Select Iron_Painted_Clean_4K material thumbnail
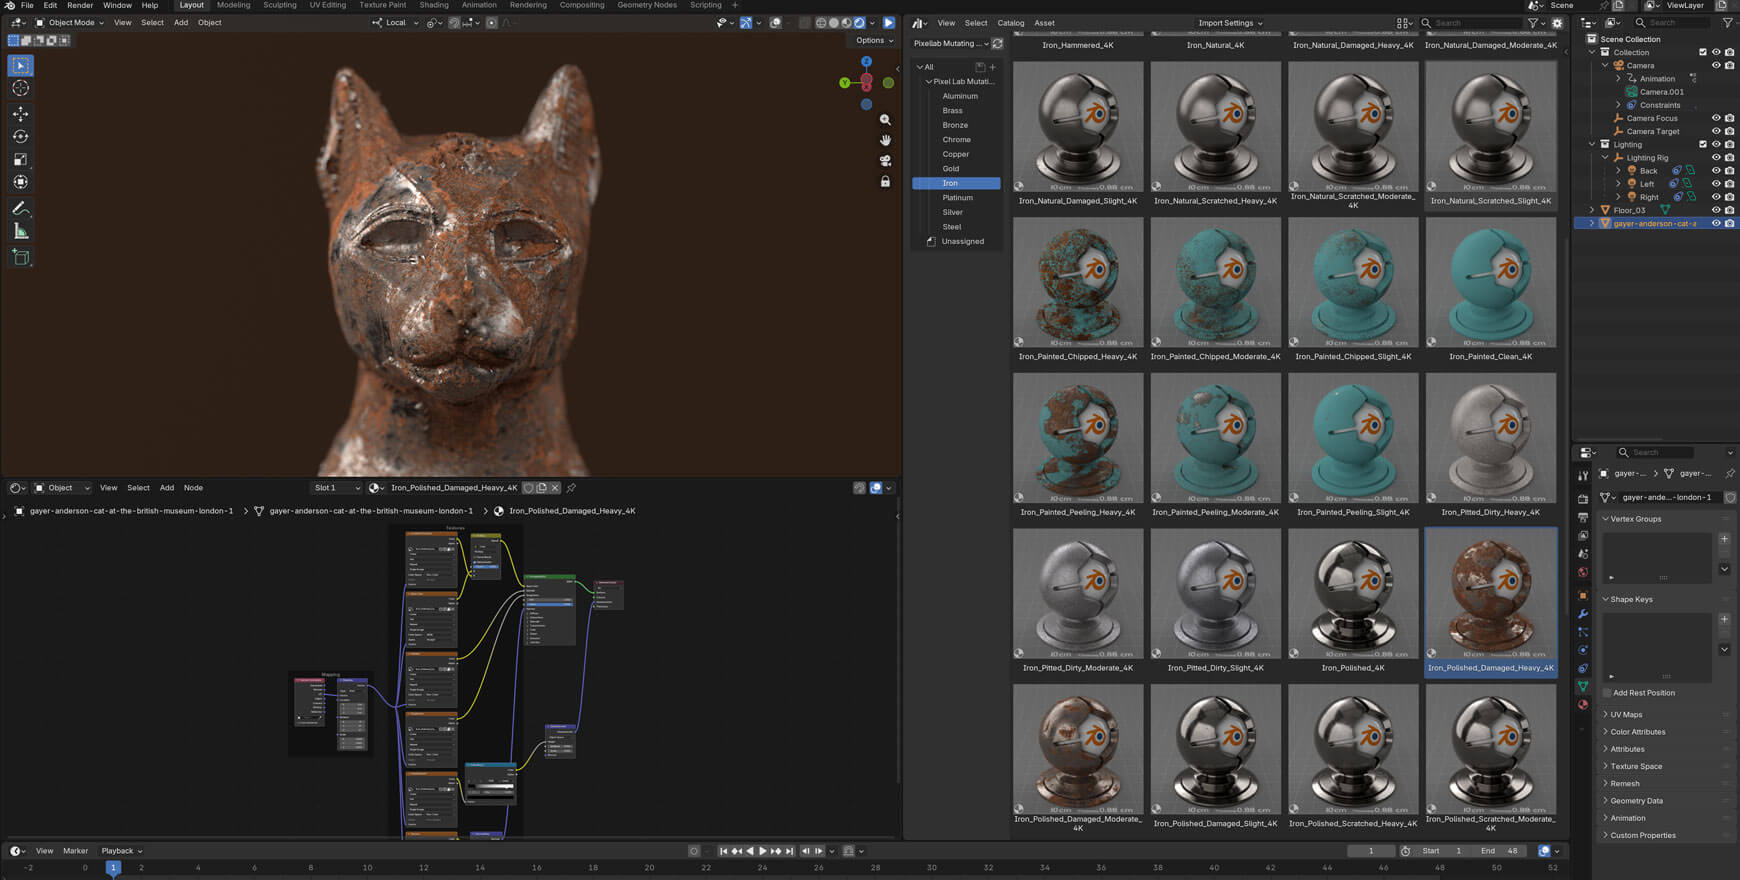This screenshot has height=880, width=1740. (x=1490, y=291)
